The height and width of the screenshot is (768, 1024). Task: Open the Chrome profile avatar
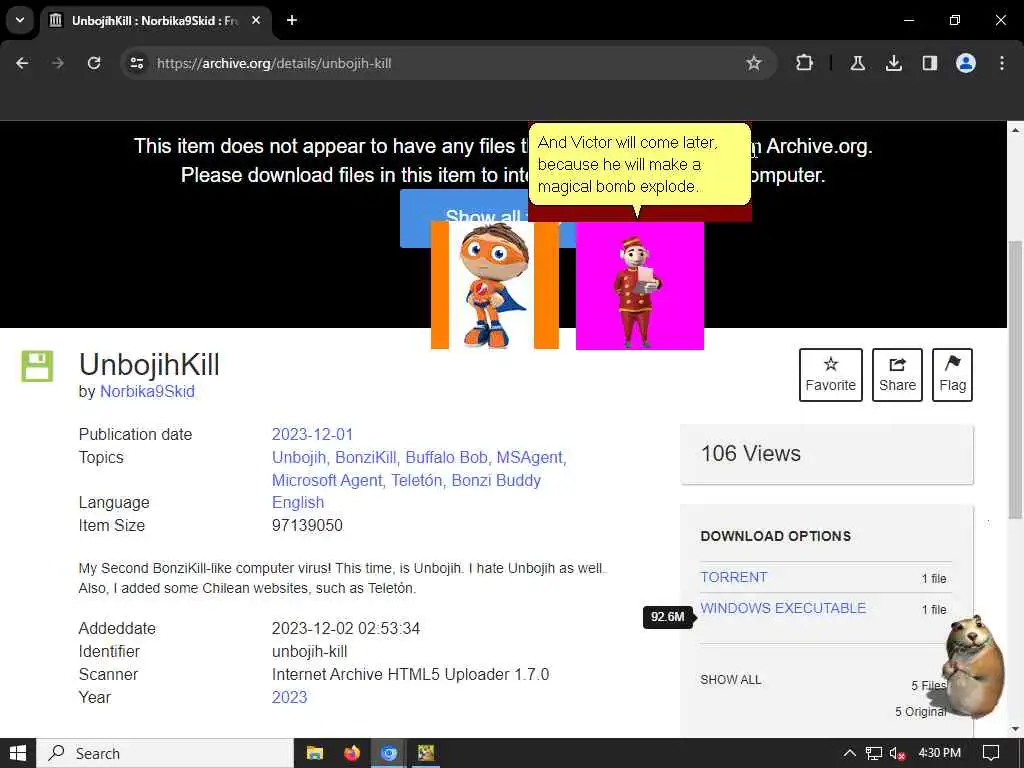pos(966,63)
